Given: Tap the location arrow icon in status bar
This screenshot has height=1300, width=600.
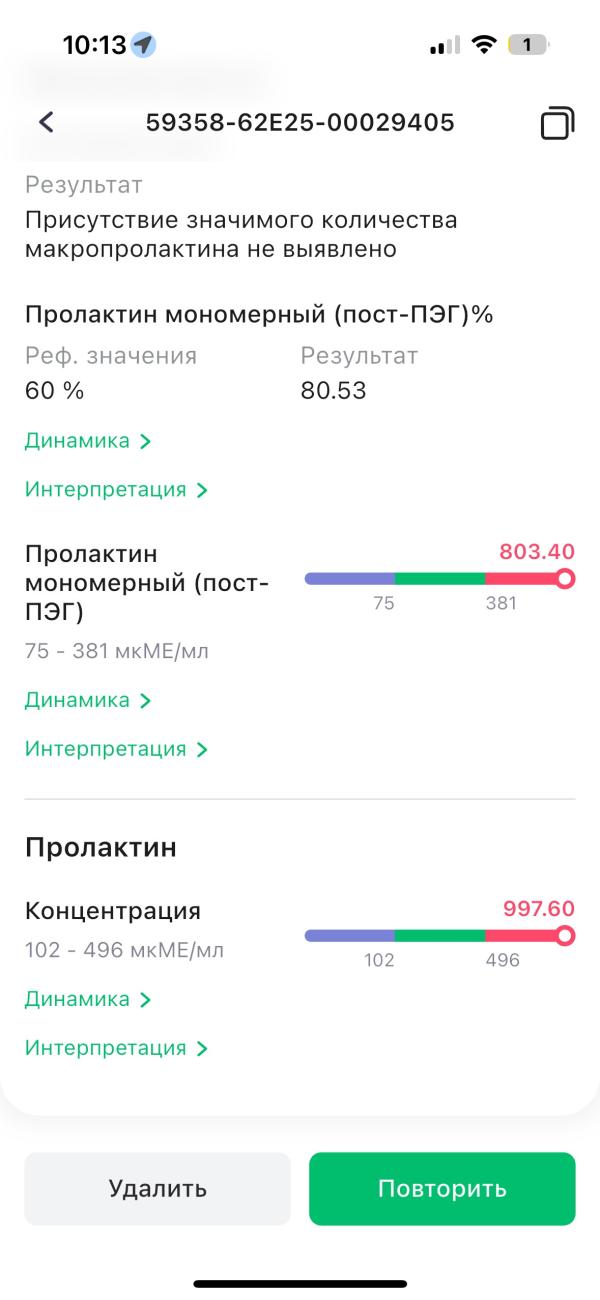Looking at the screenshot, I should pos(144,45).
